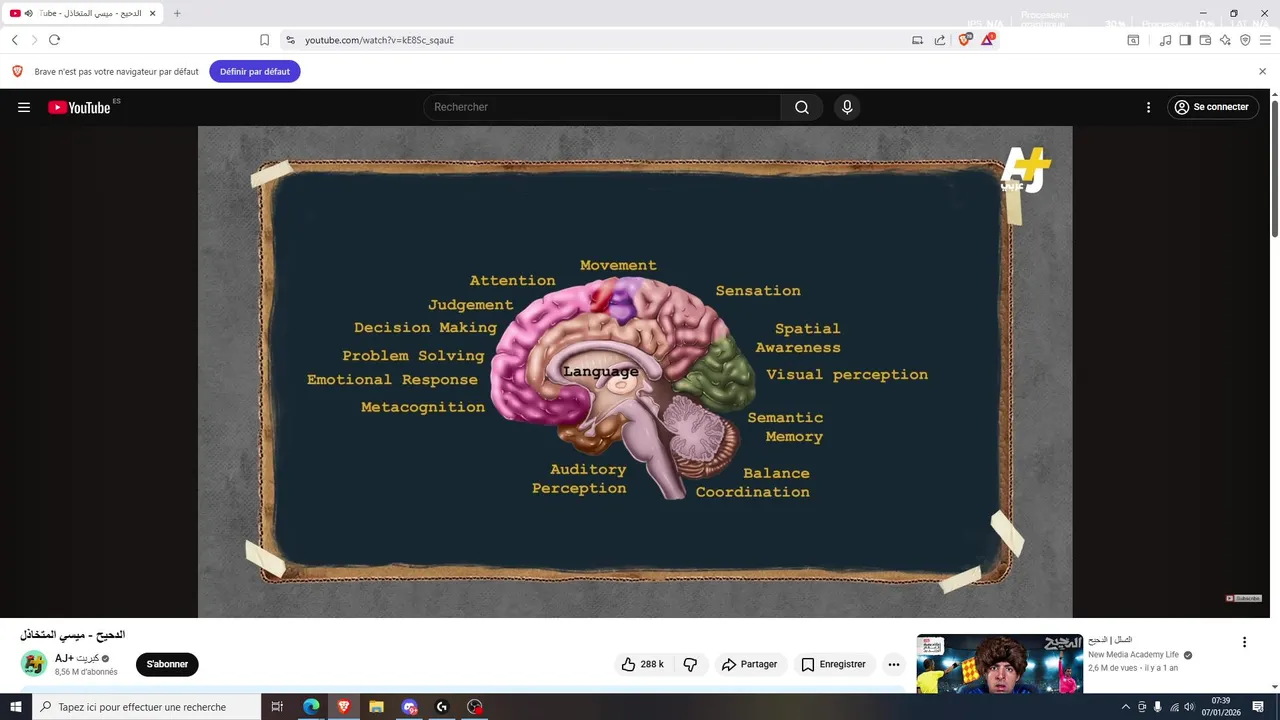This screenshot has width=1280, height=720.
Task: Subscribe using S'abonner button
Action: 167,664
